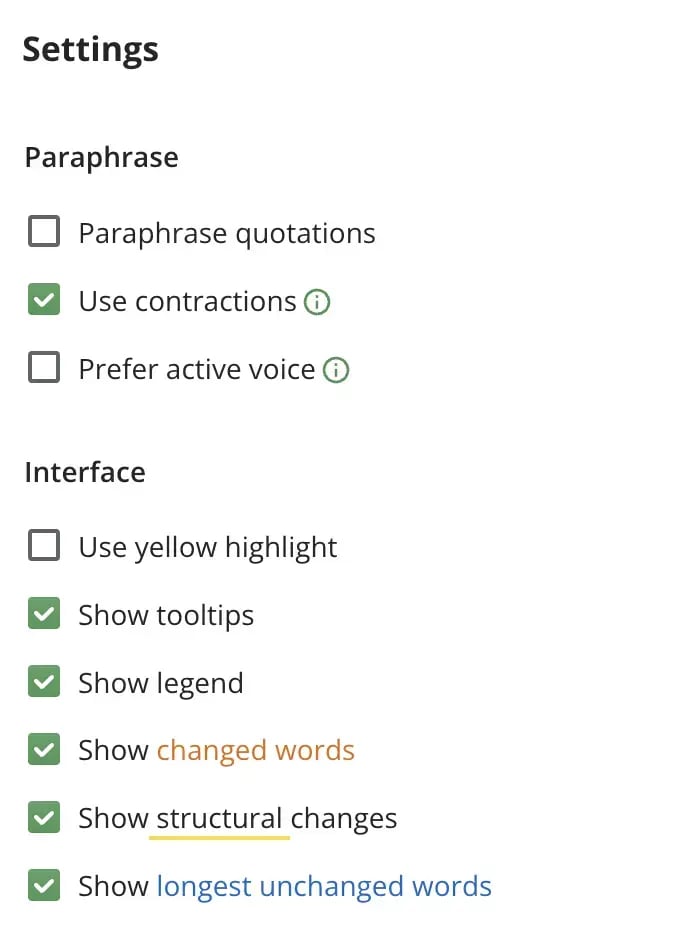Click the orange "changed words" text
Image resolution: width=692 pixels, height=928 pixels.
(x=255, y=750)
